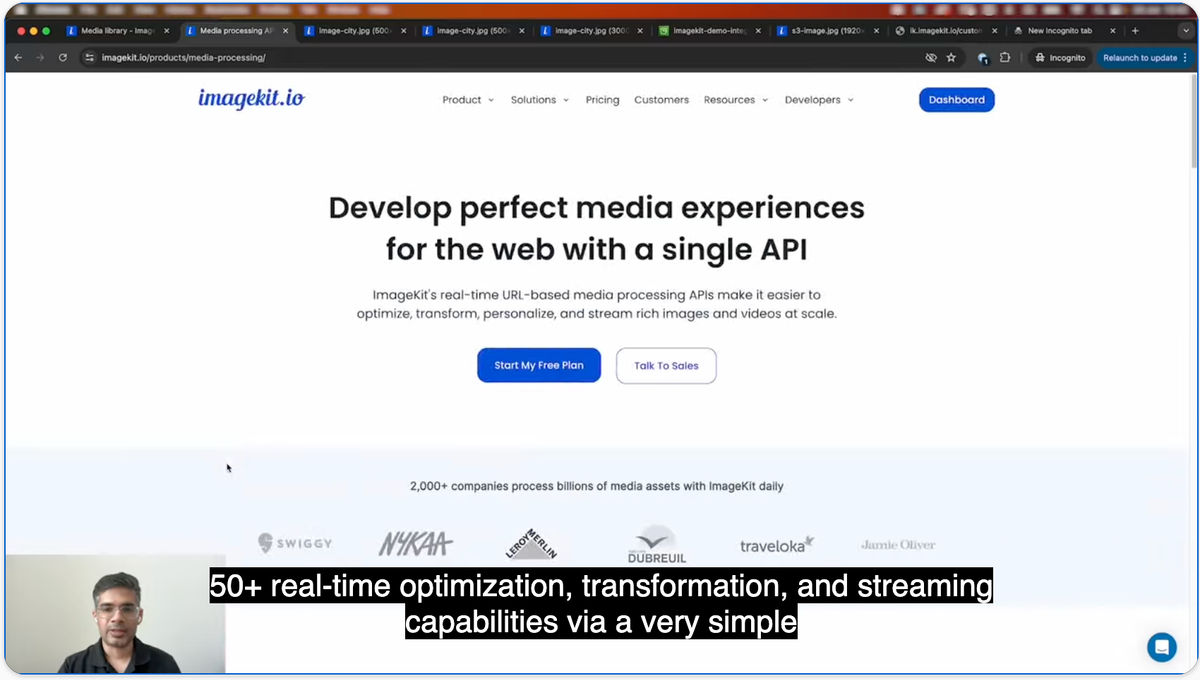Switch to the Media library tab
Viewport: 1200px width, 680px height.
point(119,31)
